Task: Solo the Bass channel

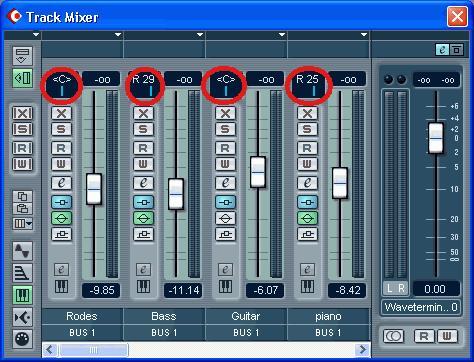Action: tap(143, 129)
